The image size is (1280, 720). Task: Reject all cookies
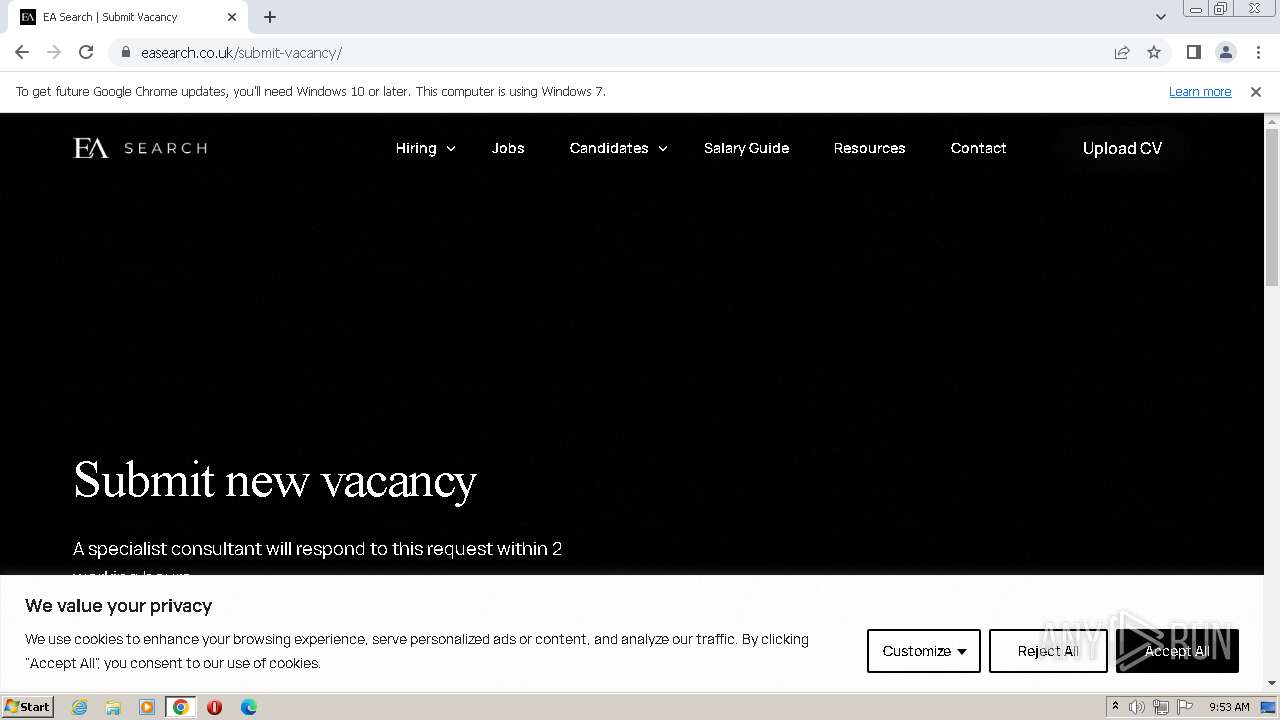coord(1048,651)
